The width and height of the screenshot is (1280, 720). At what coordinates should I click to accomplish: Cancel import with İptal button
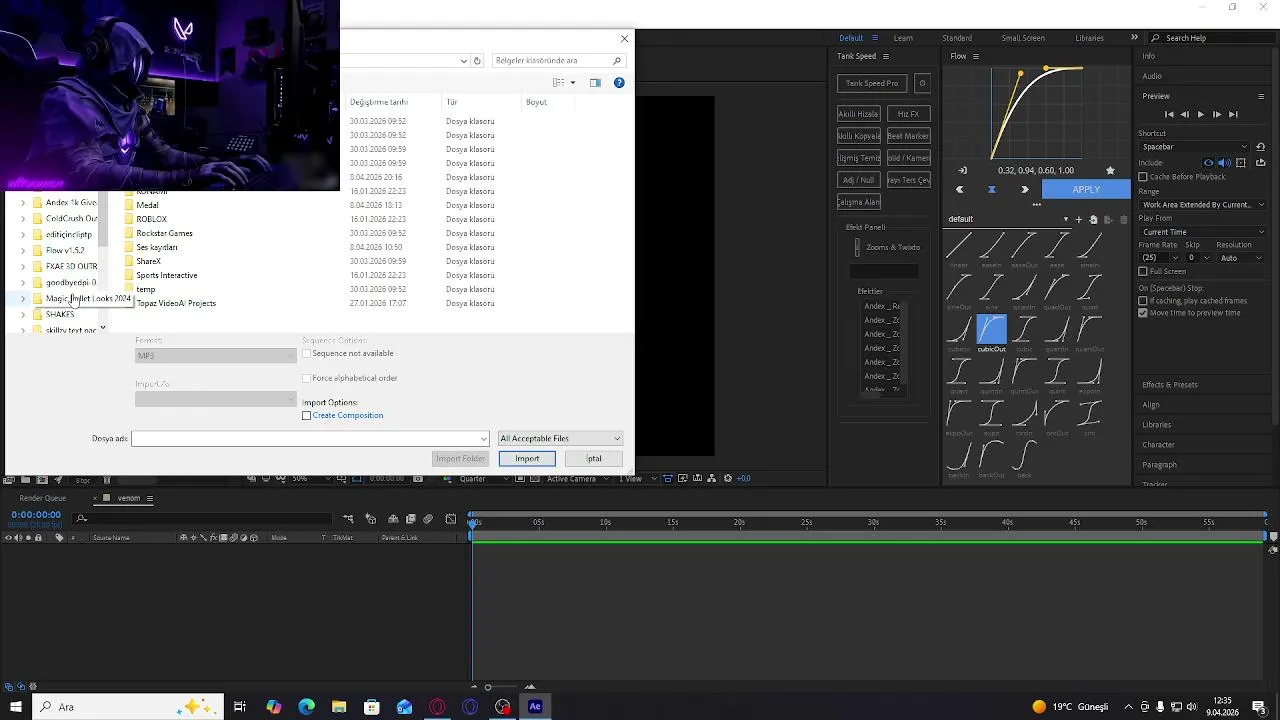(594, 458)
